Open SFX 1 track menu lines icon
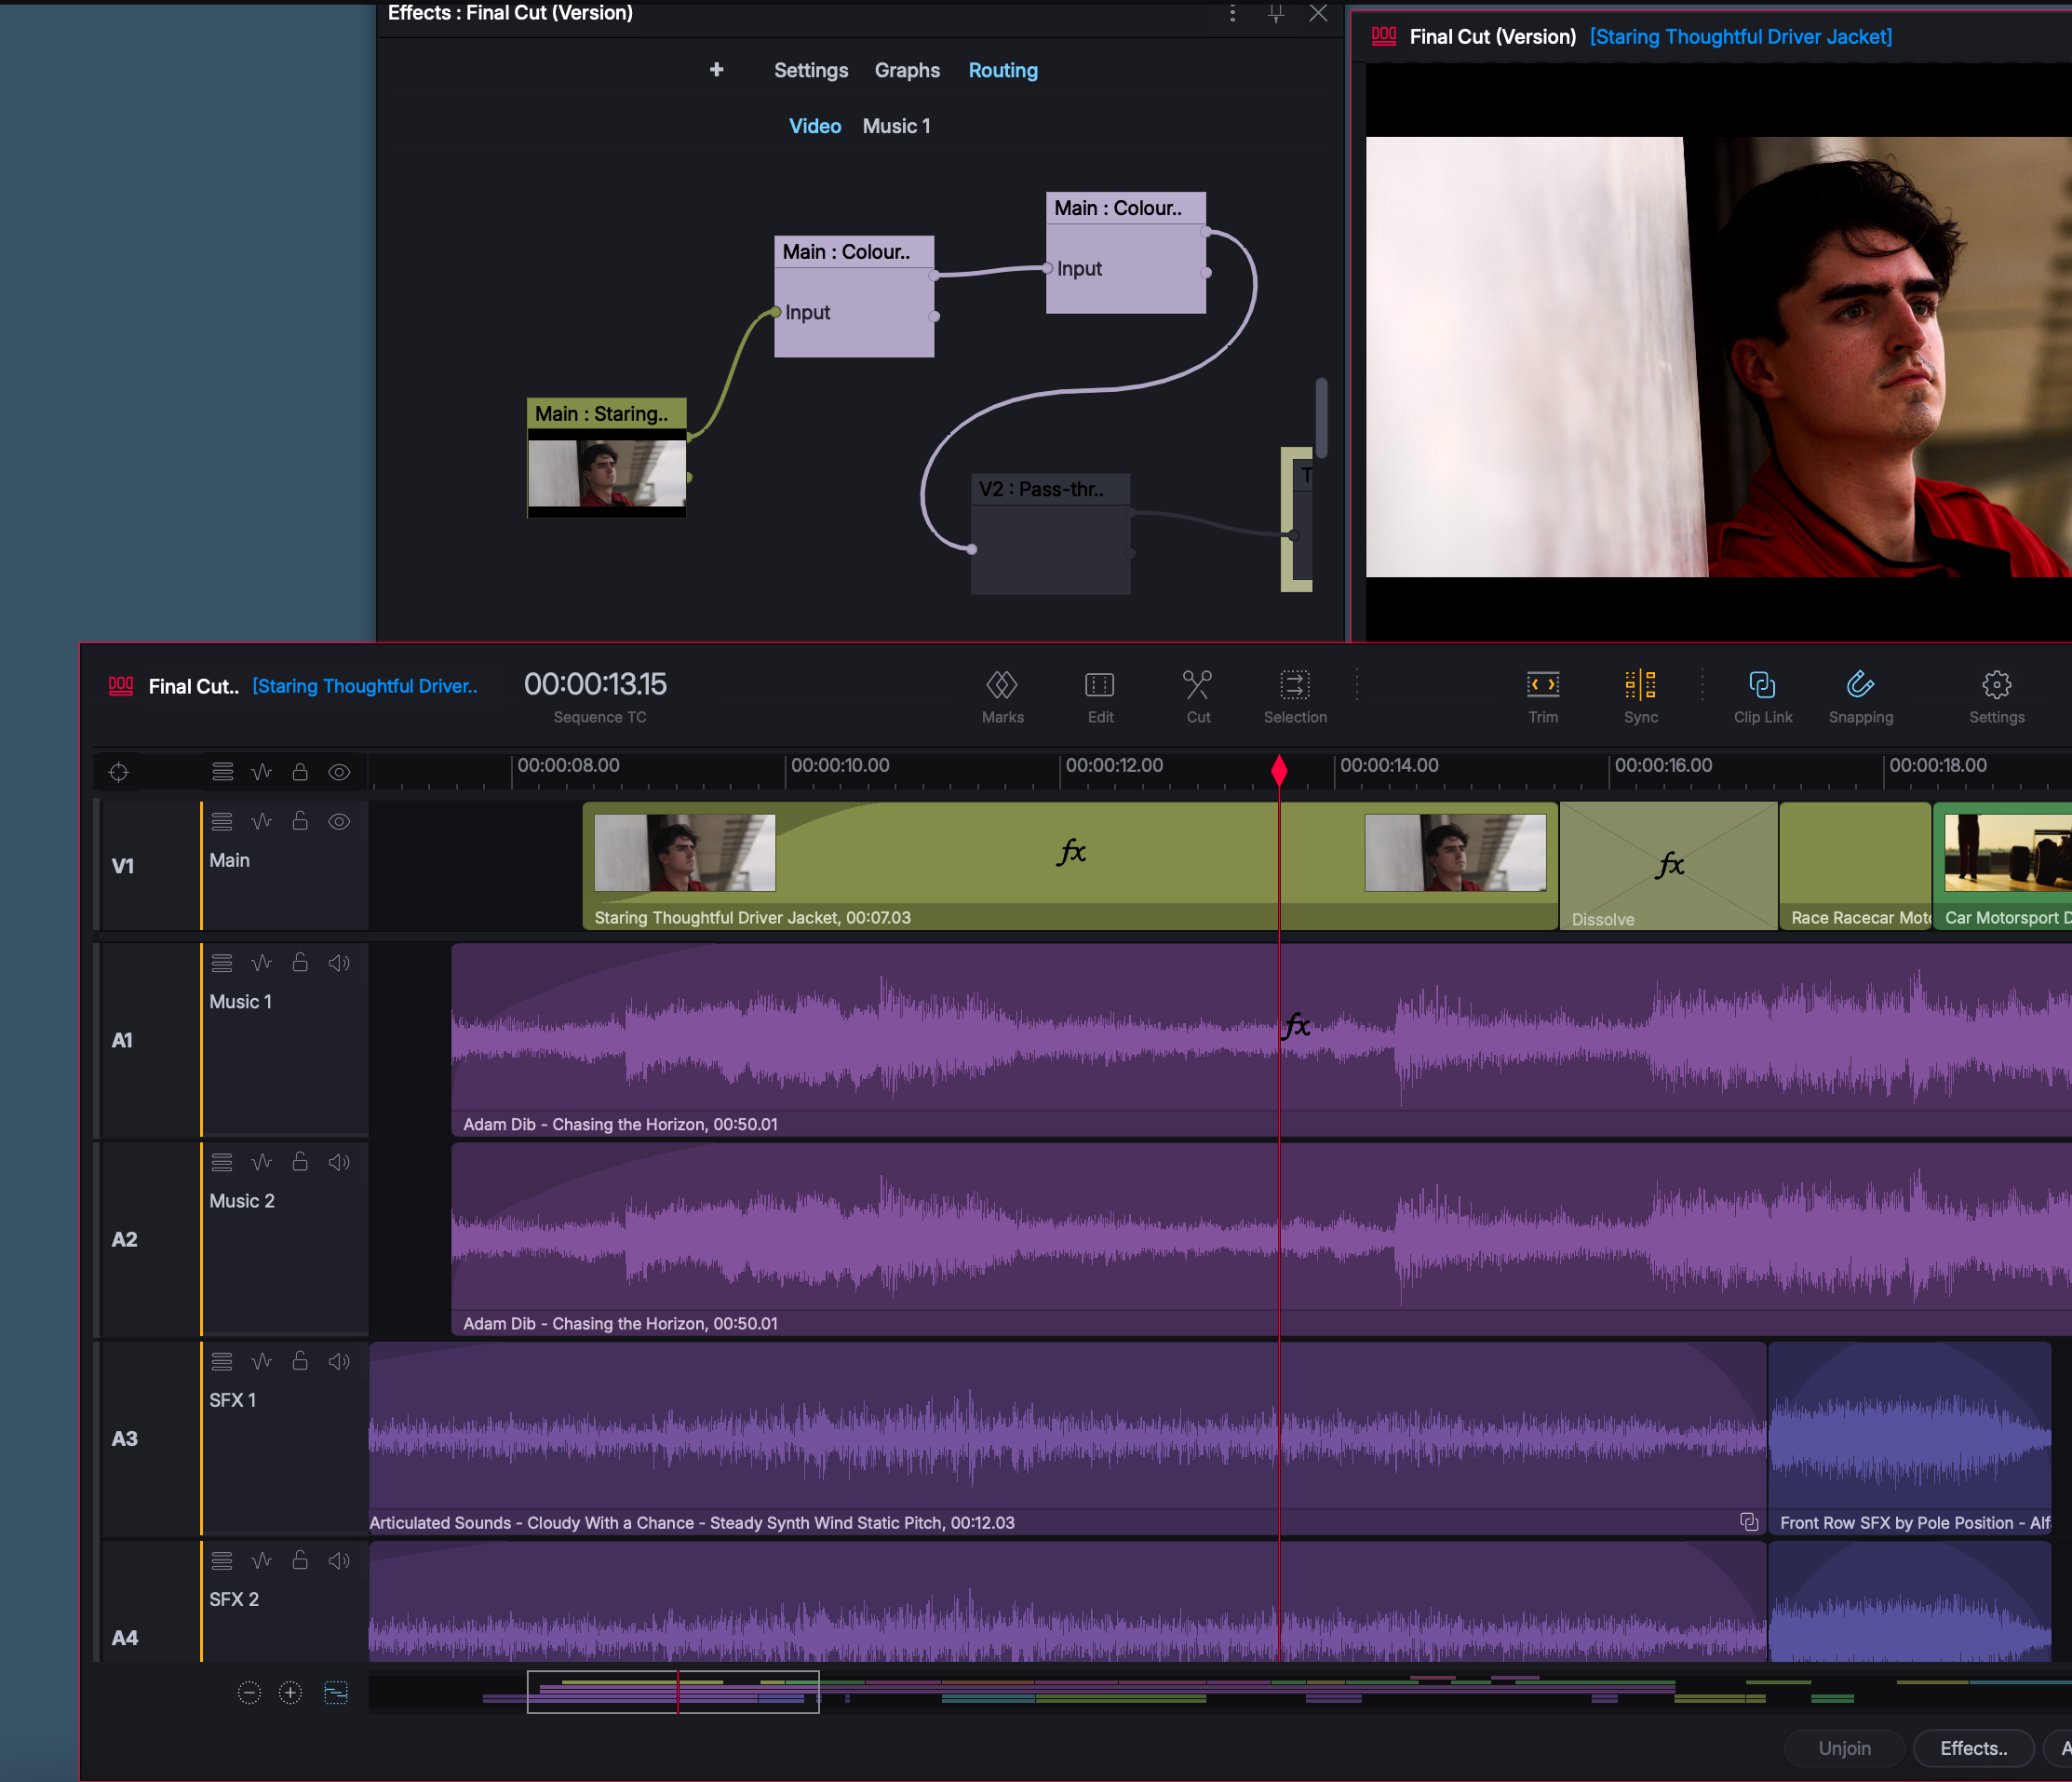Viewport: 2072px width, 1782px height. [222, 1361]
